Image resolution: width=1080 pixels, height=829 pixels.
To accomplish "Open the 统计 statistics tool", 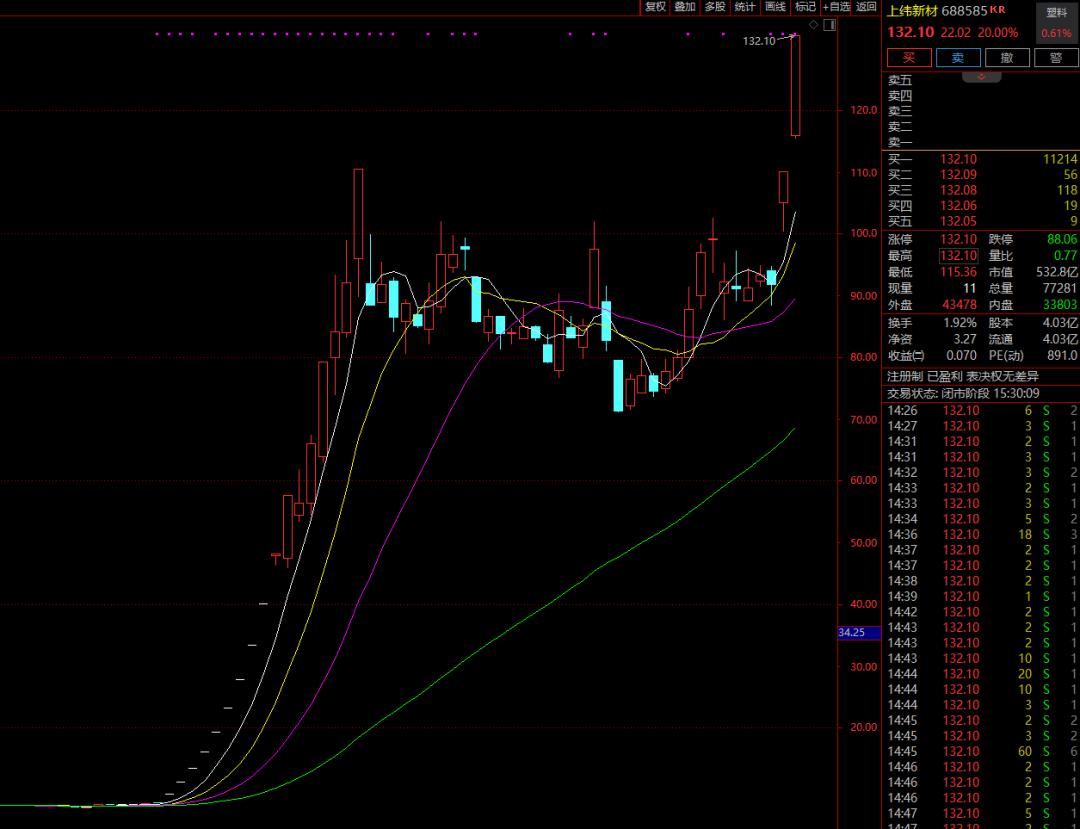I will pos(745,7).
